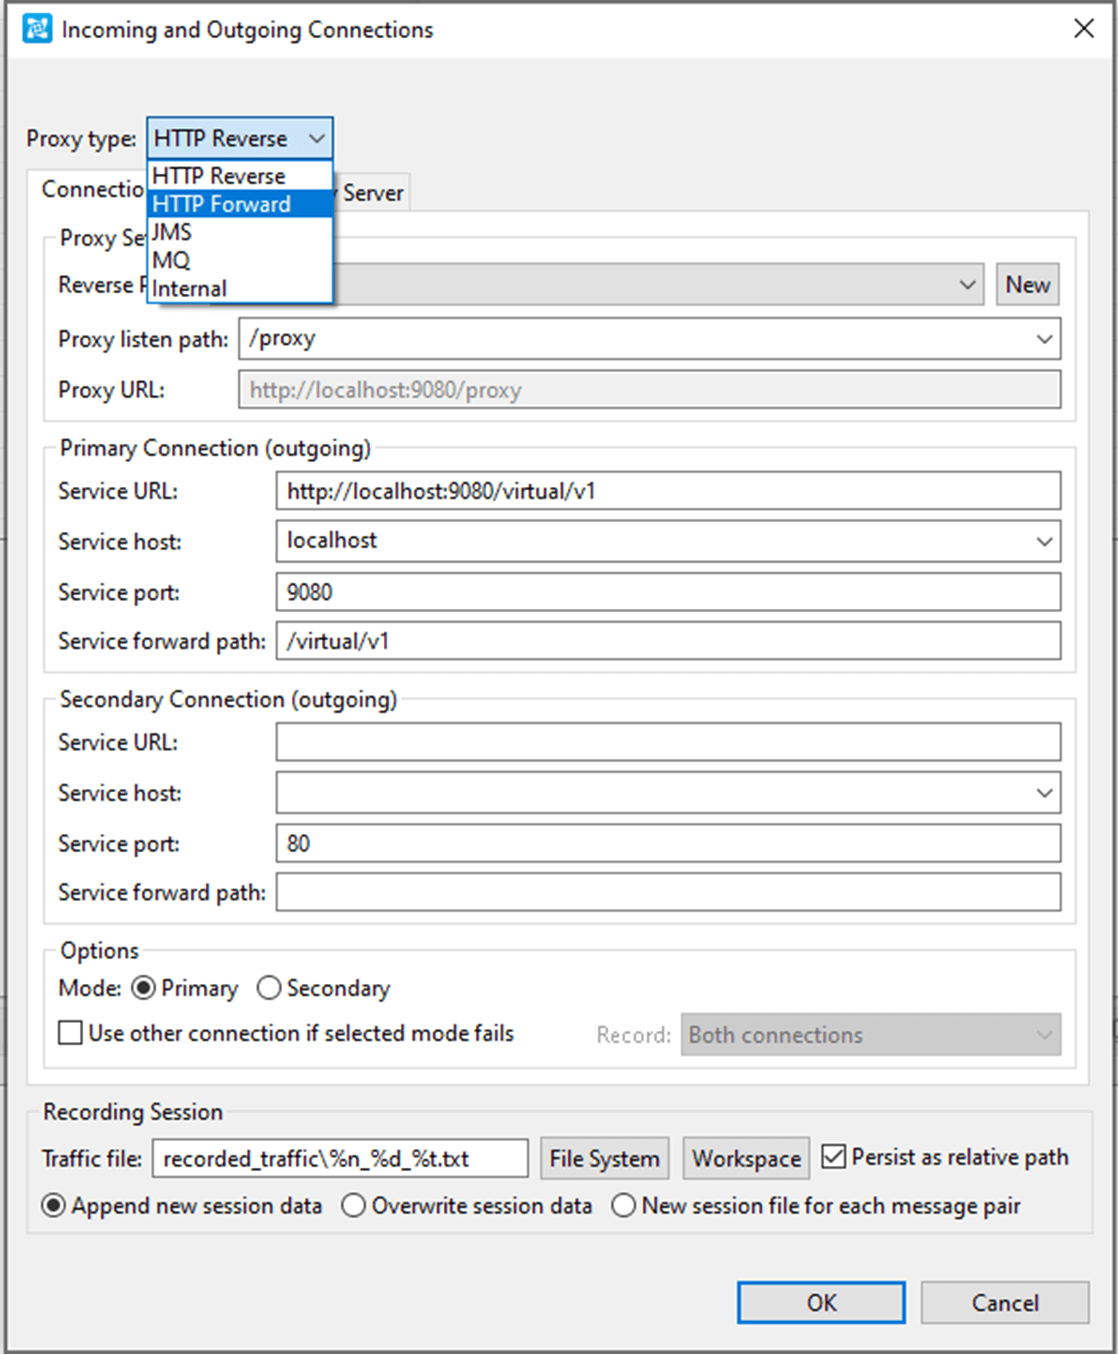1118x1355 pixels.
Task: Click the Traffic file input field
Action: [339, 1157]
